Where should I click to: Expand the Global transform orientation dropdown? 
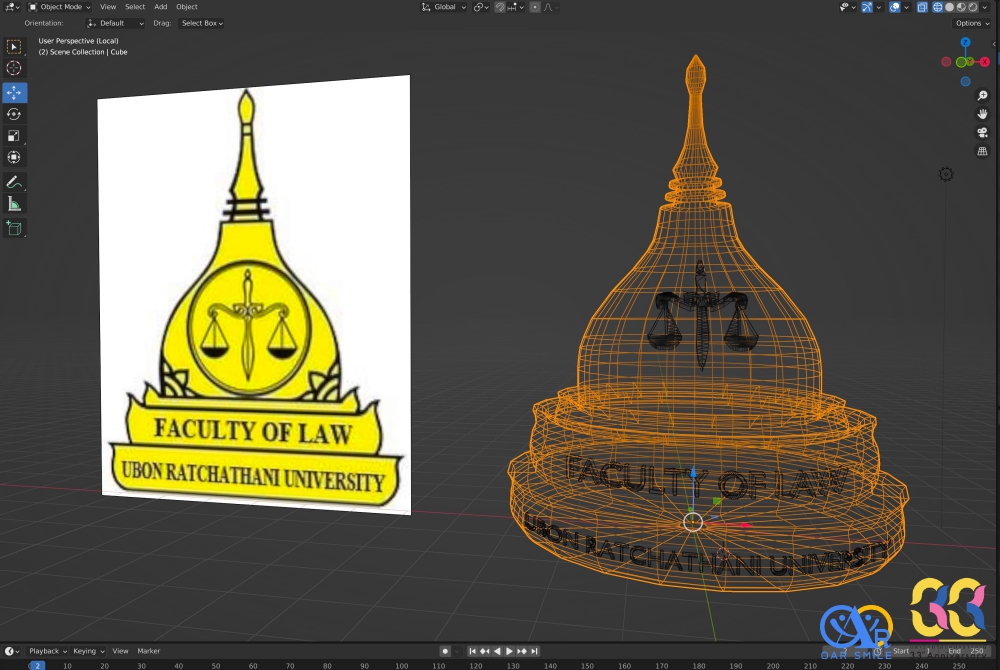pos(443,7)
